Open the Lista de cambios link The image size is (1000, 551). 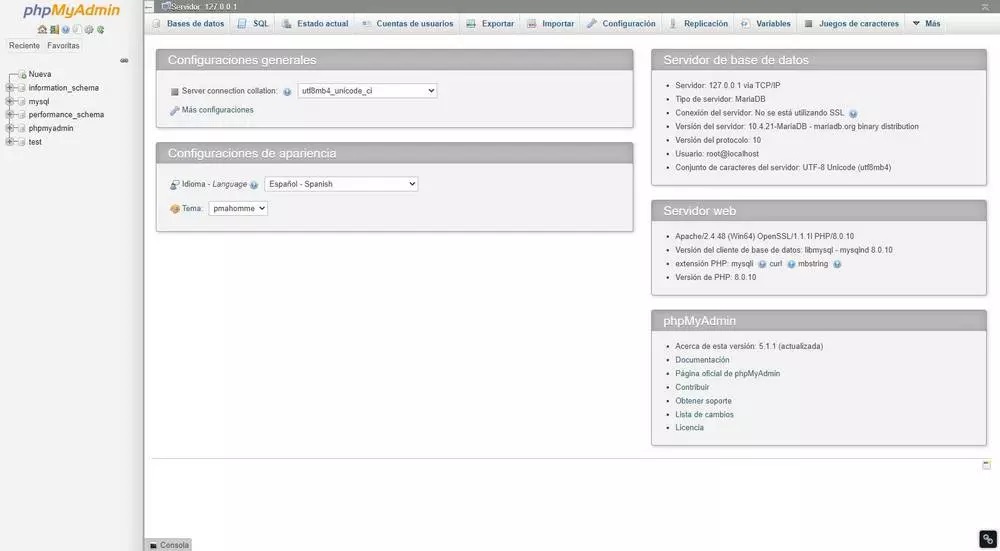[704, 415]
